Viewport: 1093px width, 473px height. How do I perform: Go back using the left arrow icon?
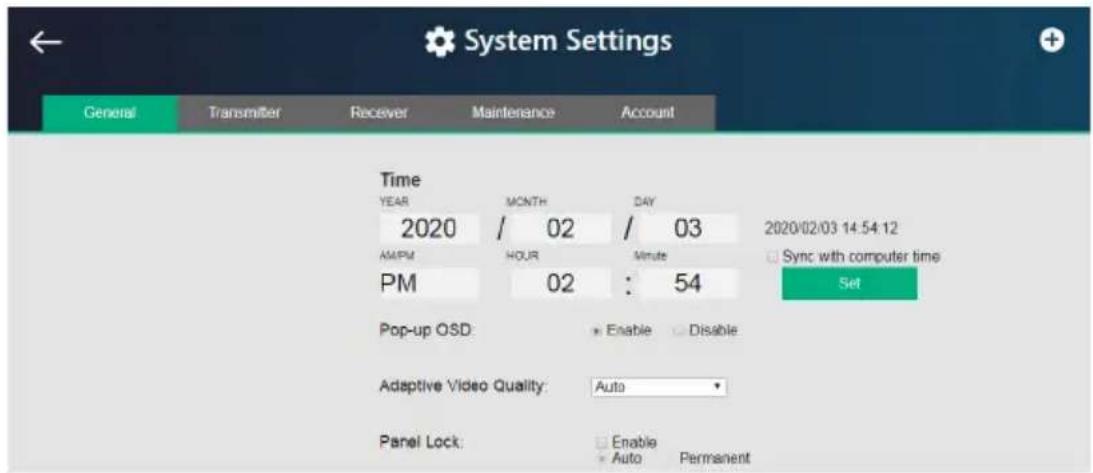pyautogui.click(x=46, y=42)
